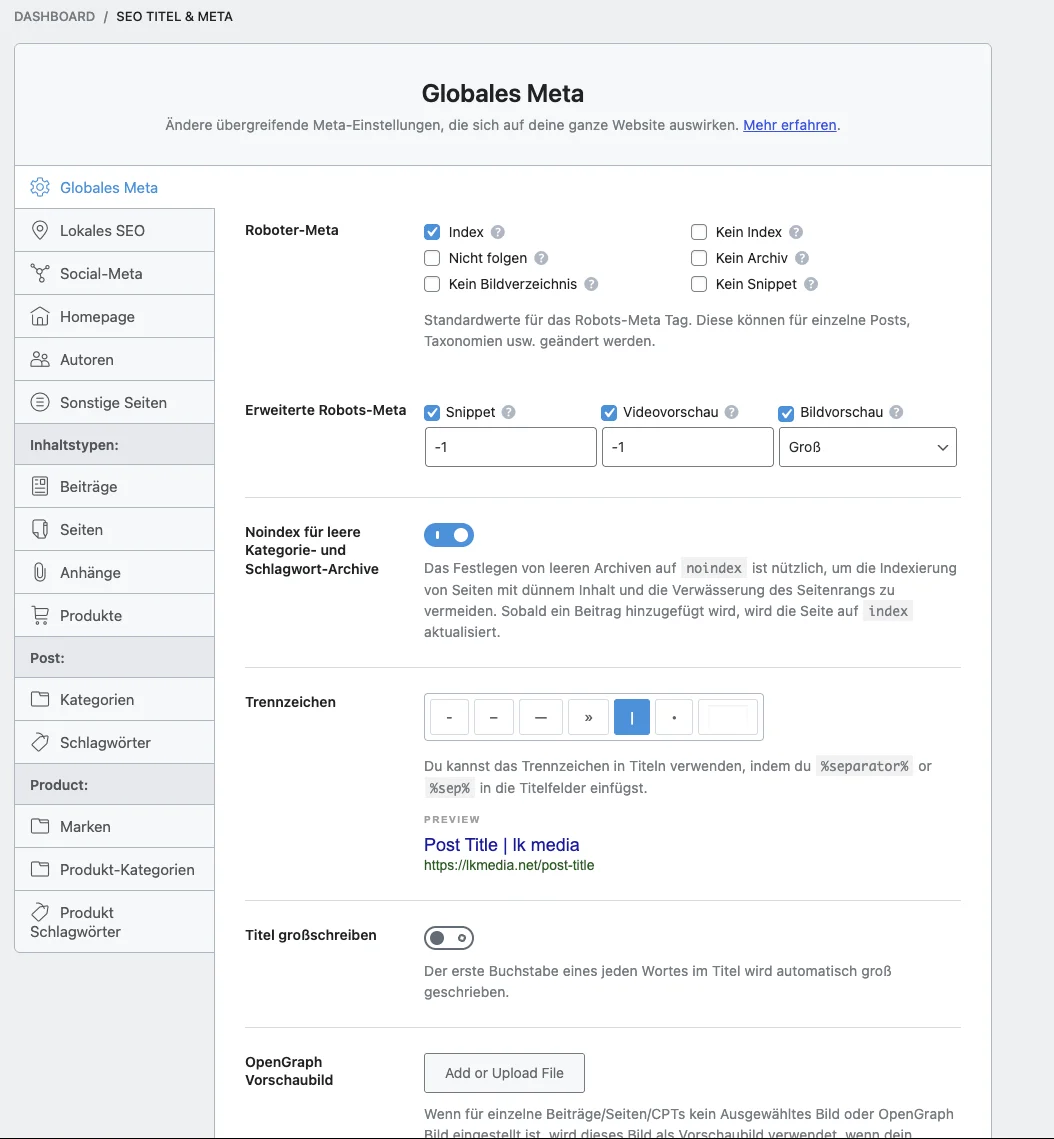The height and width of the screenshot is (1139, 1054).
Task: Click the tag icon next to Schlagwörter
Action: [40, 742]
